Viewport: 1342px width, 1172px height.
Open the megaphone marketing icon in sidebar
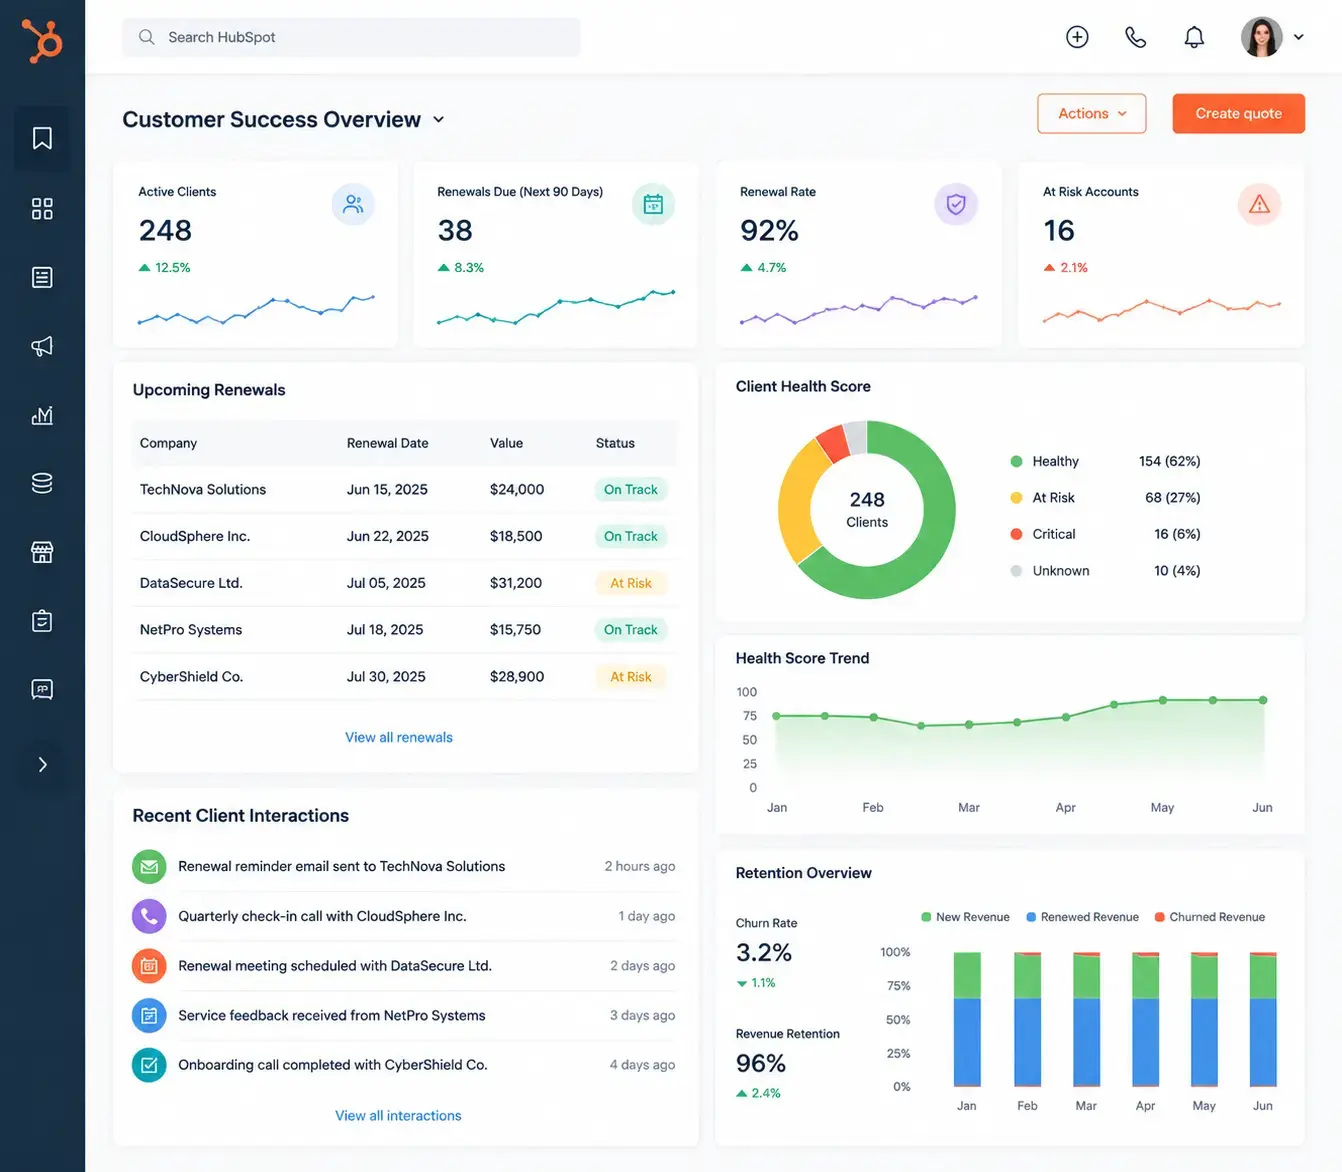tap(42, 346)
